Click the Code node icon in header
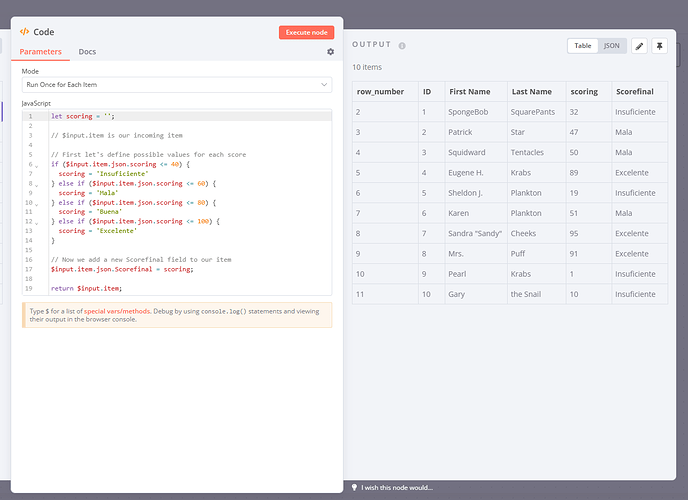Image resolution: width=688 pixels, height=500 pixels. 25,32
